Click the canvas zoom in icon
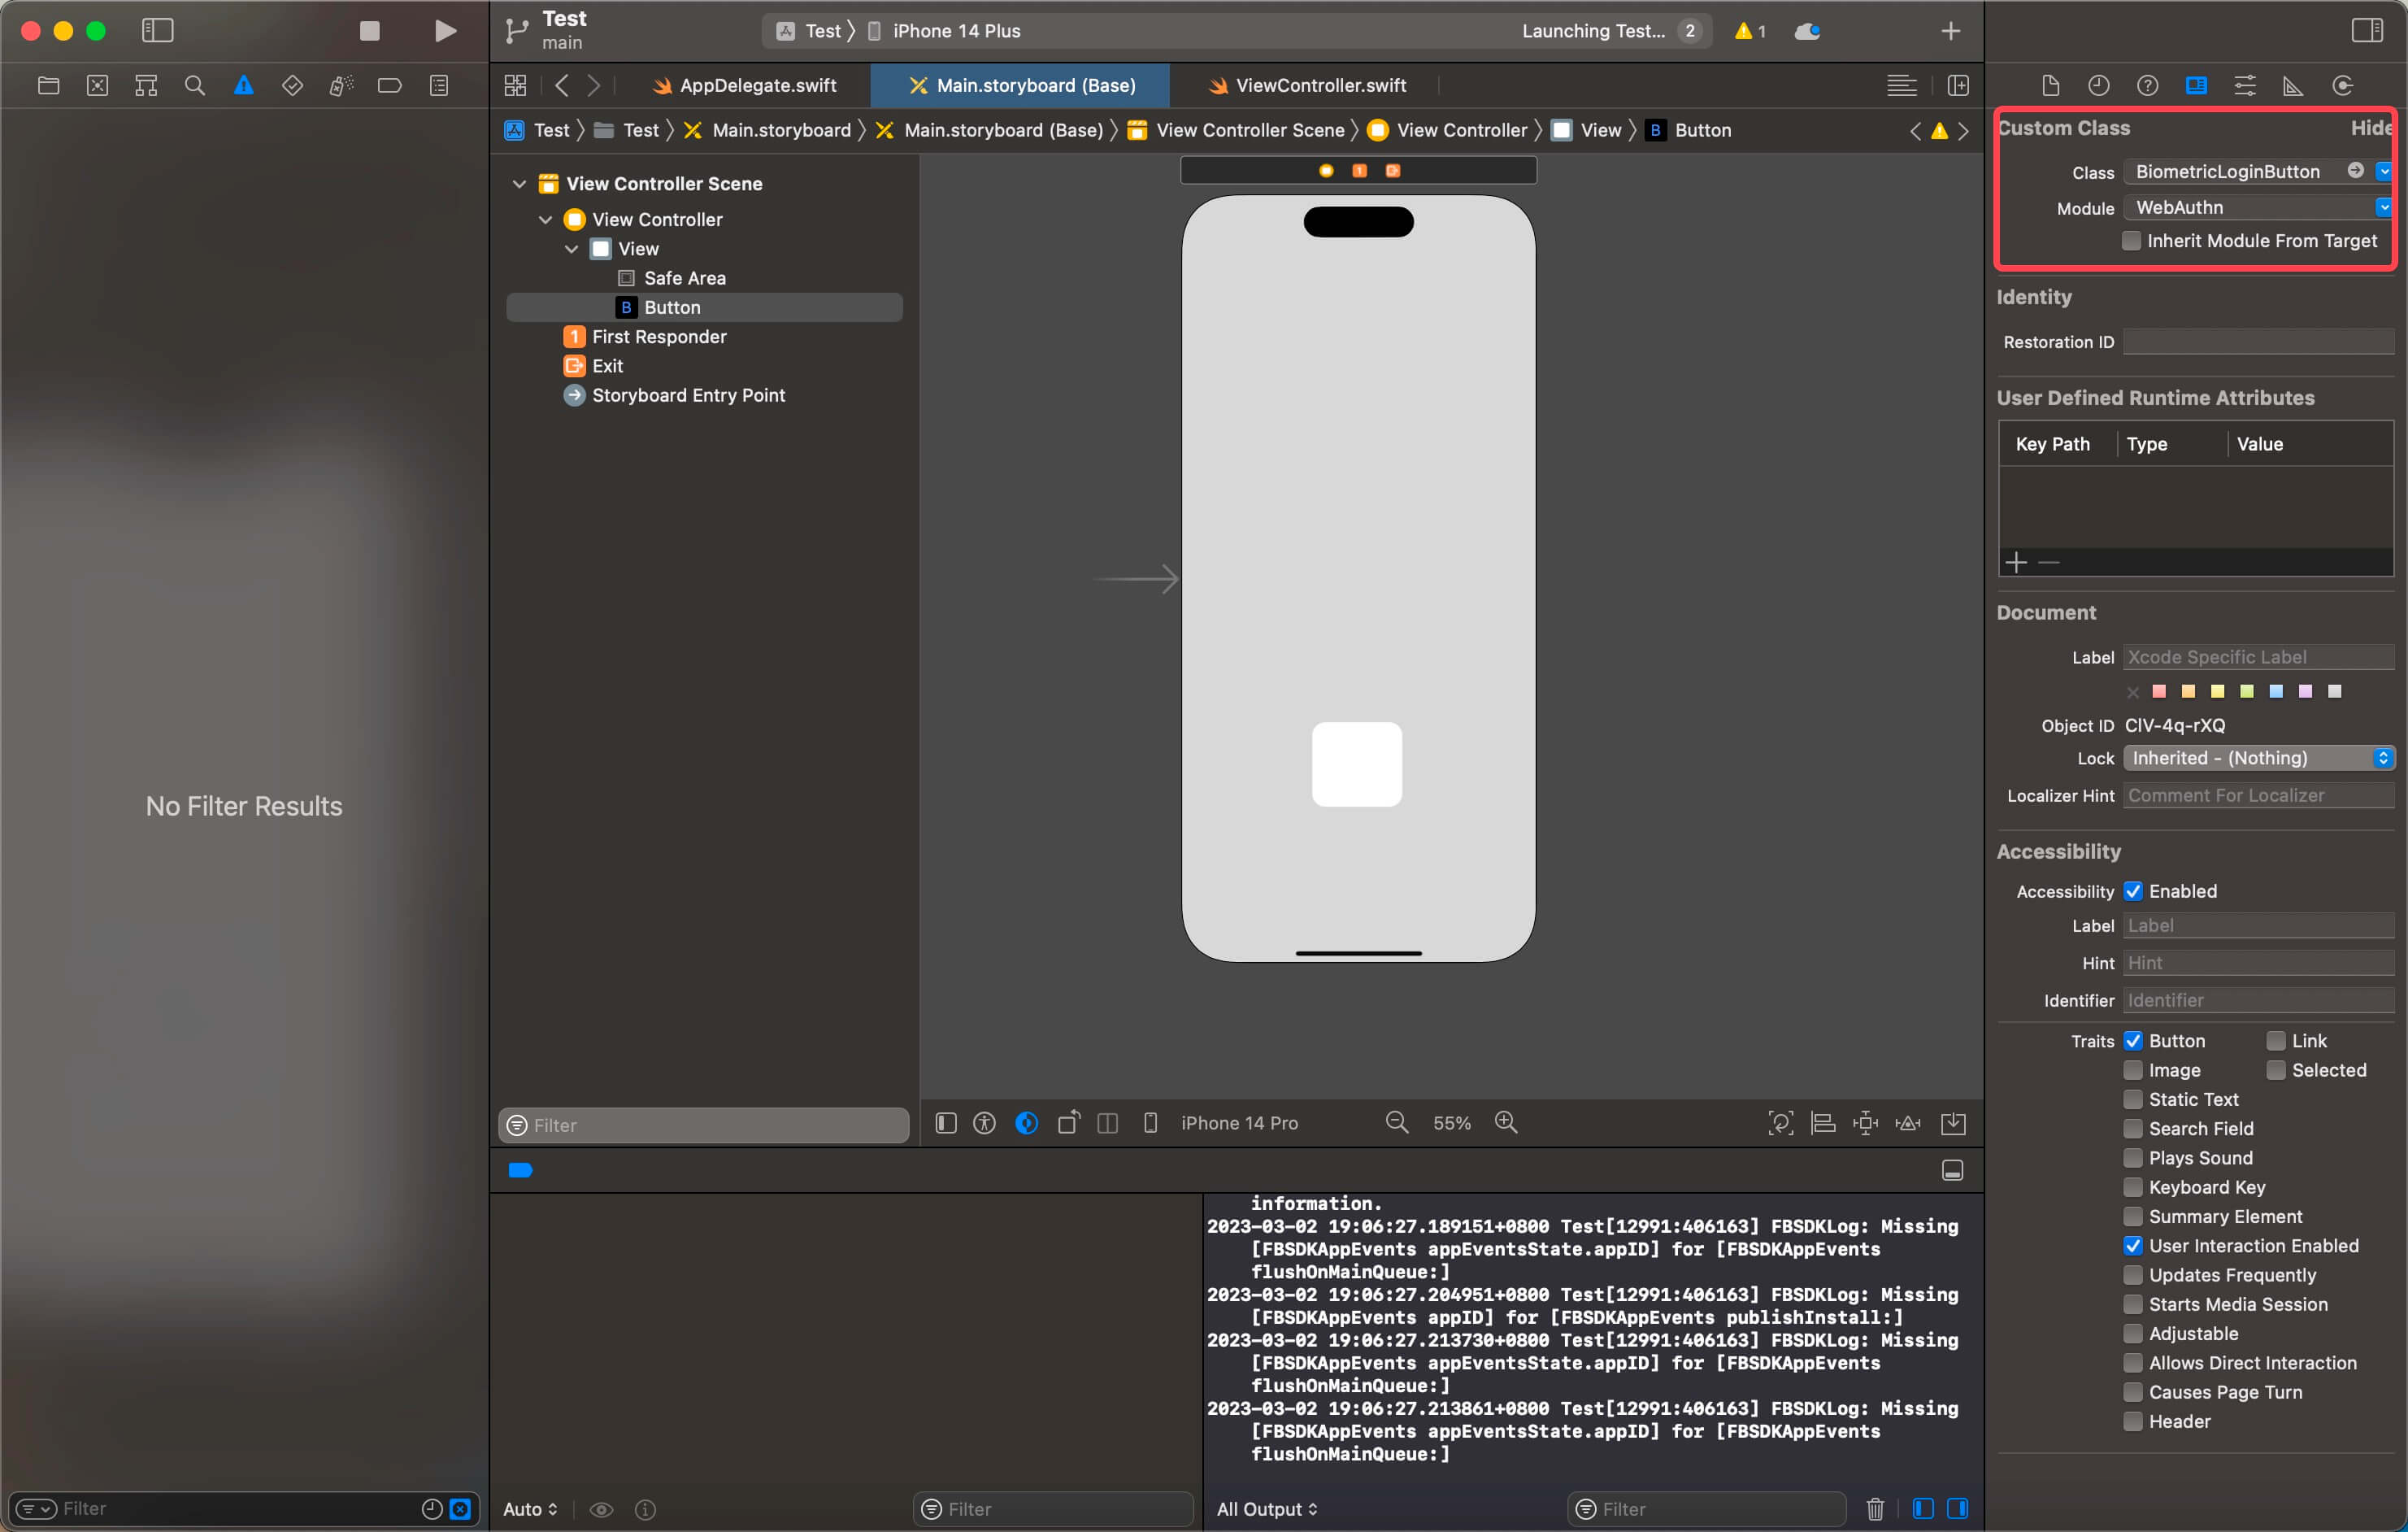This screenshot has height=1532, width=2408. (1506, 1122)
